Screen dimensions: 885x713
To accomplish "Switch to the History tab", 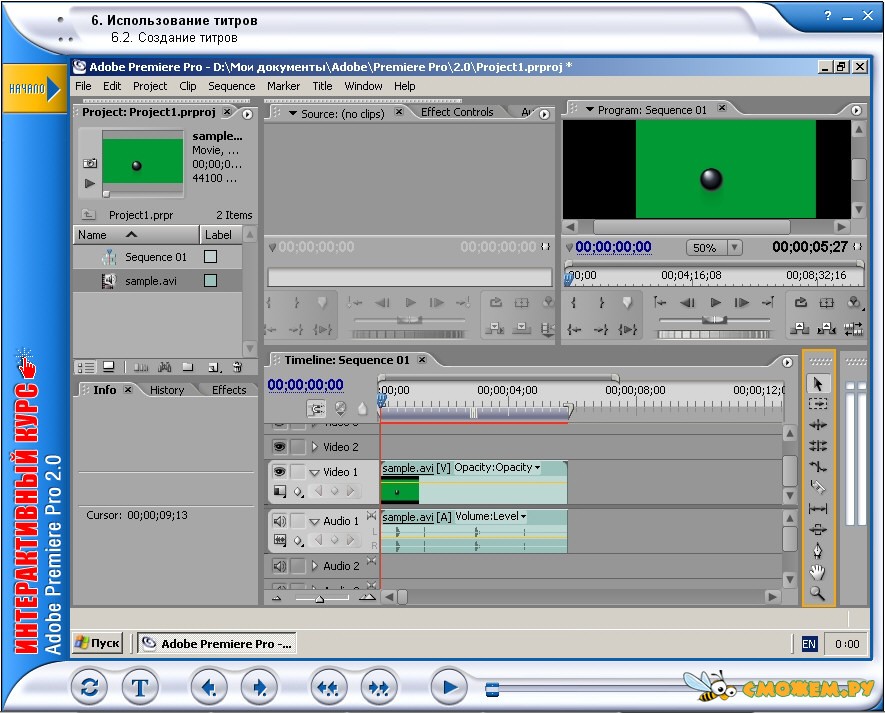I will click(167, 390).
